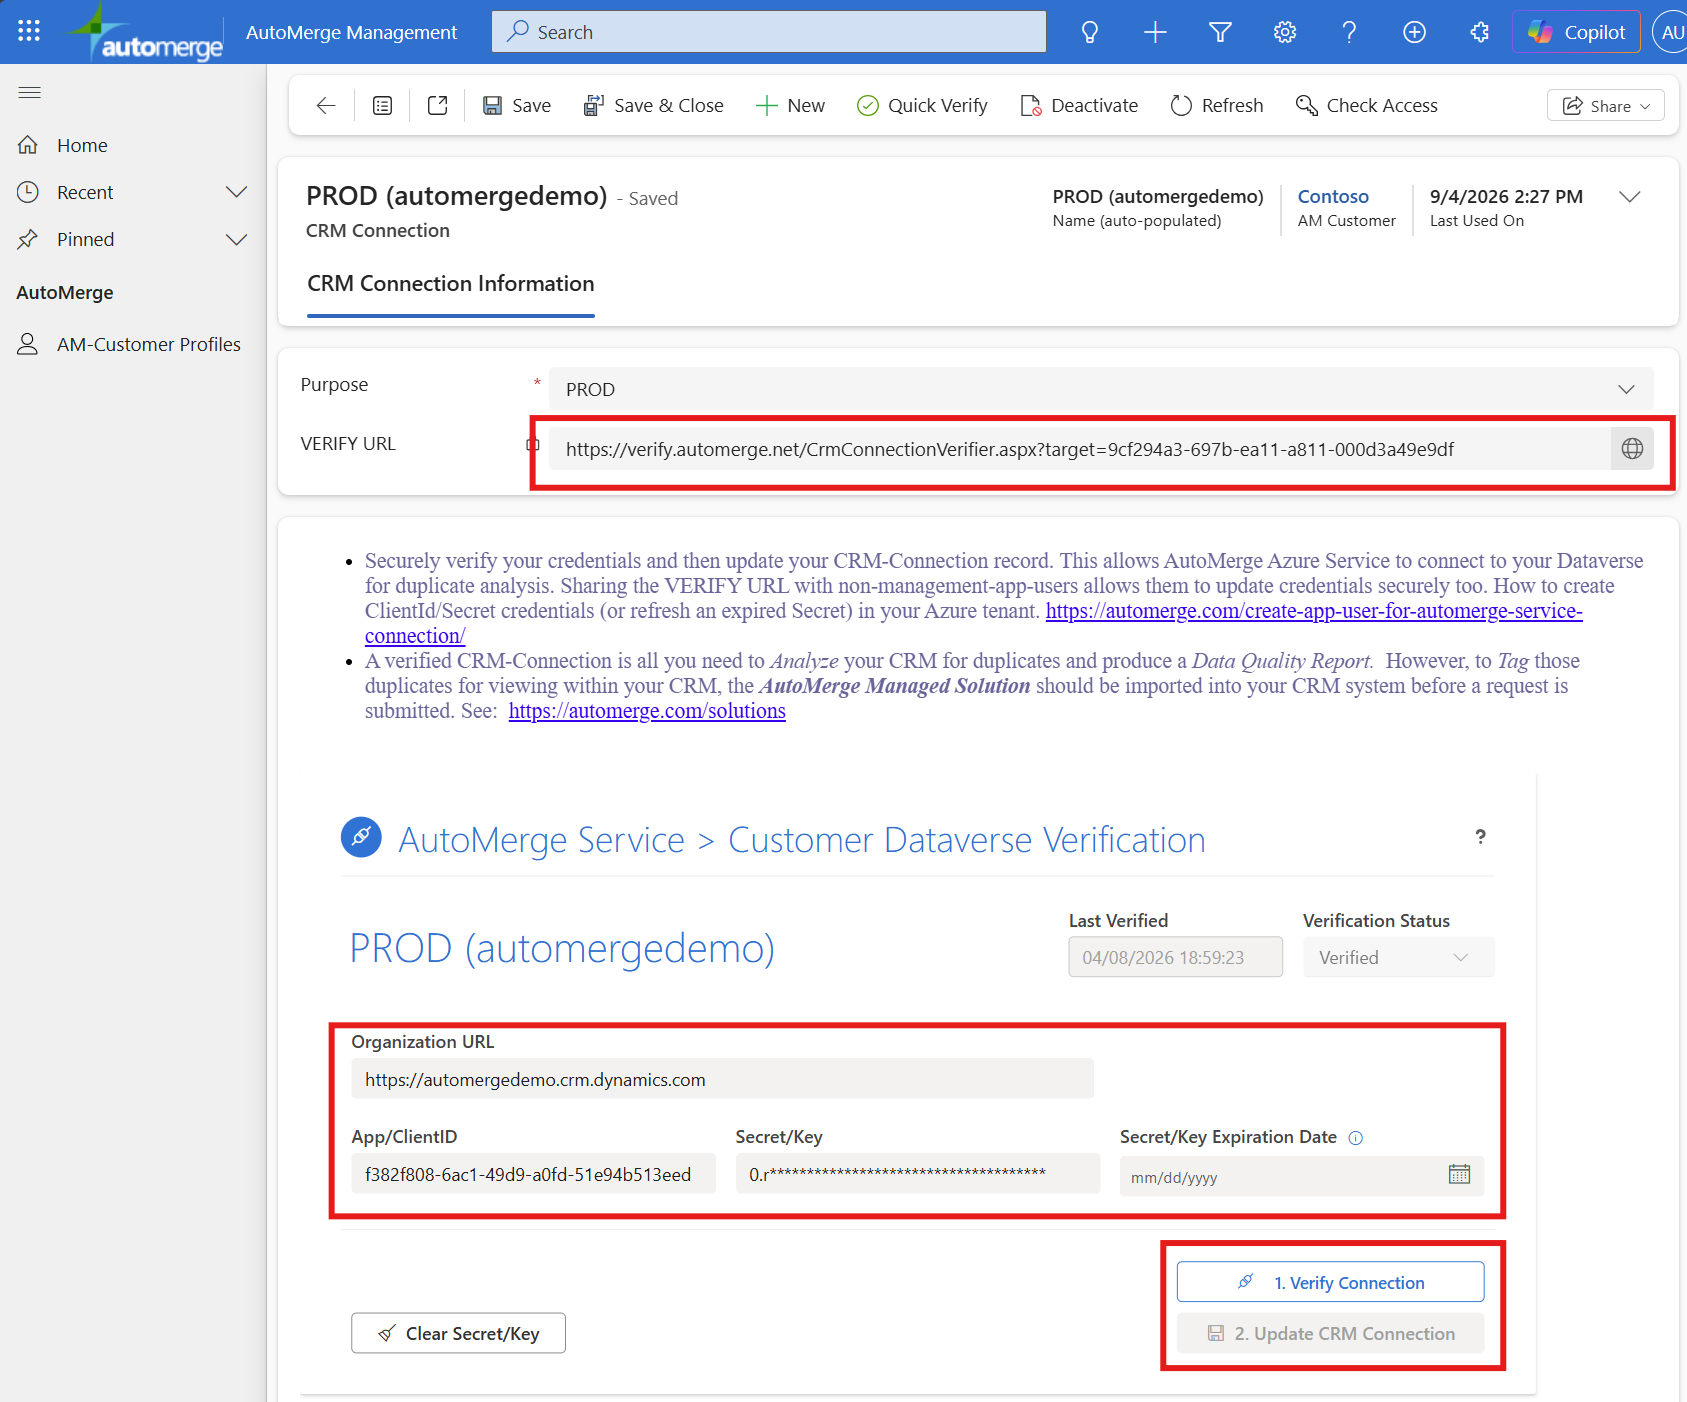
Task: Click Clear Secret/Key
Action: 458,1334
